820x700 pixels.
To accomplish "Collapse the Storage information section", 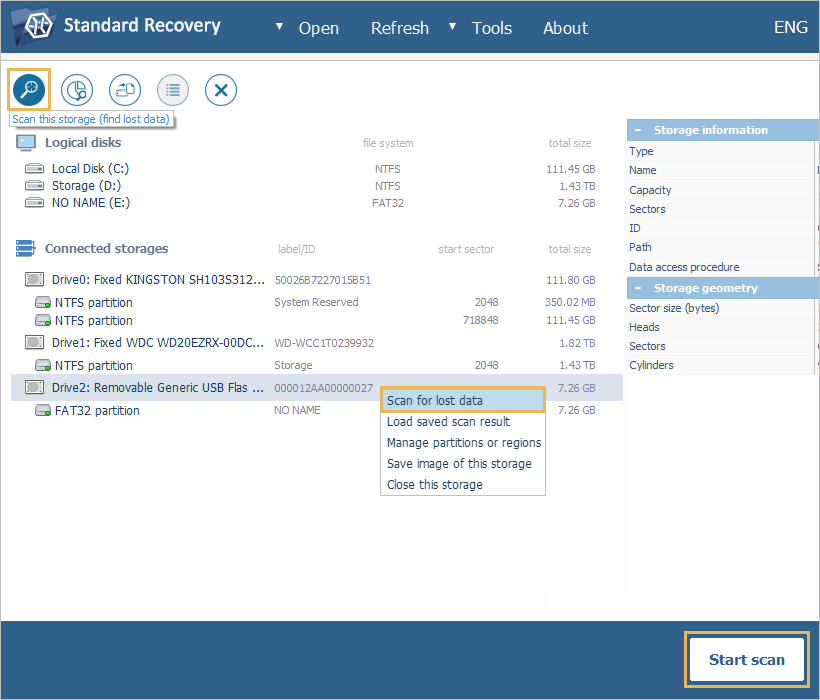I will [640, 129].
